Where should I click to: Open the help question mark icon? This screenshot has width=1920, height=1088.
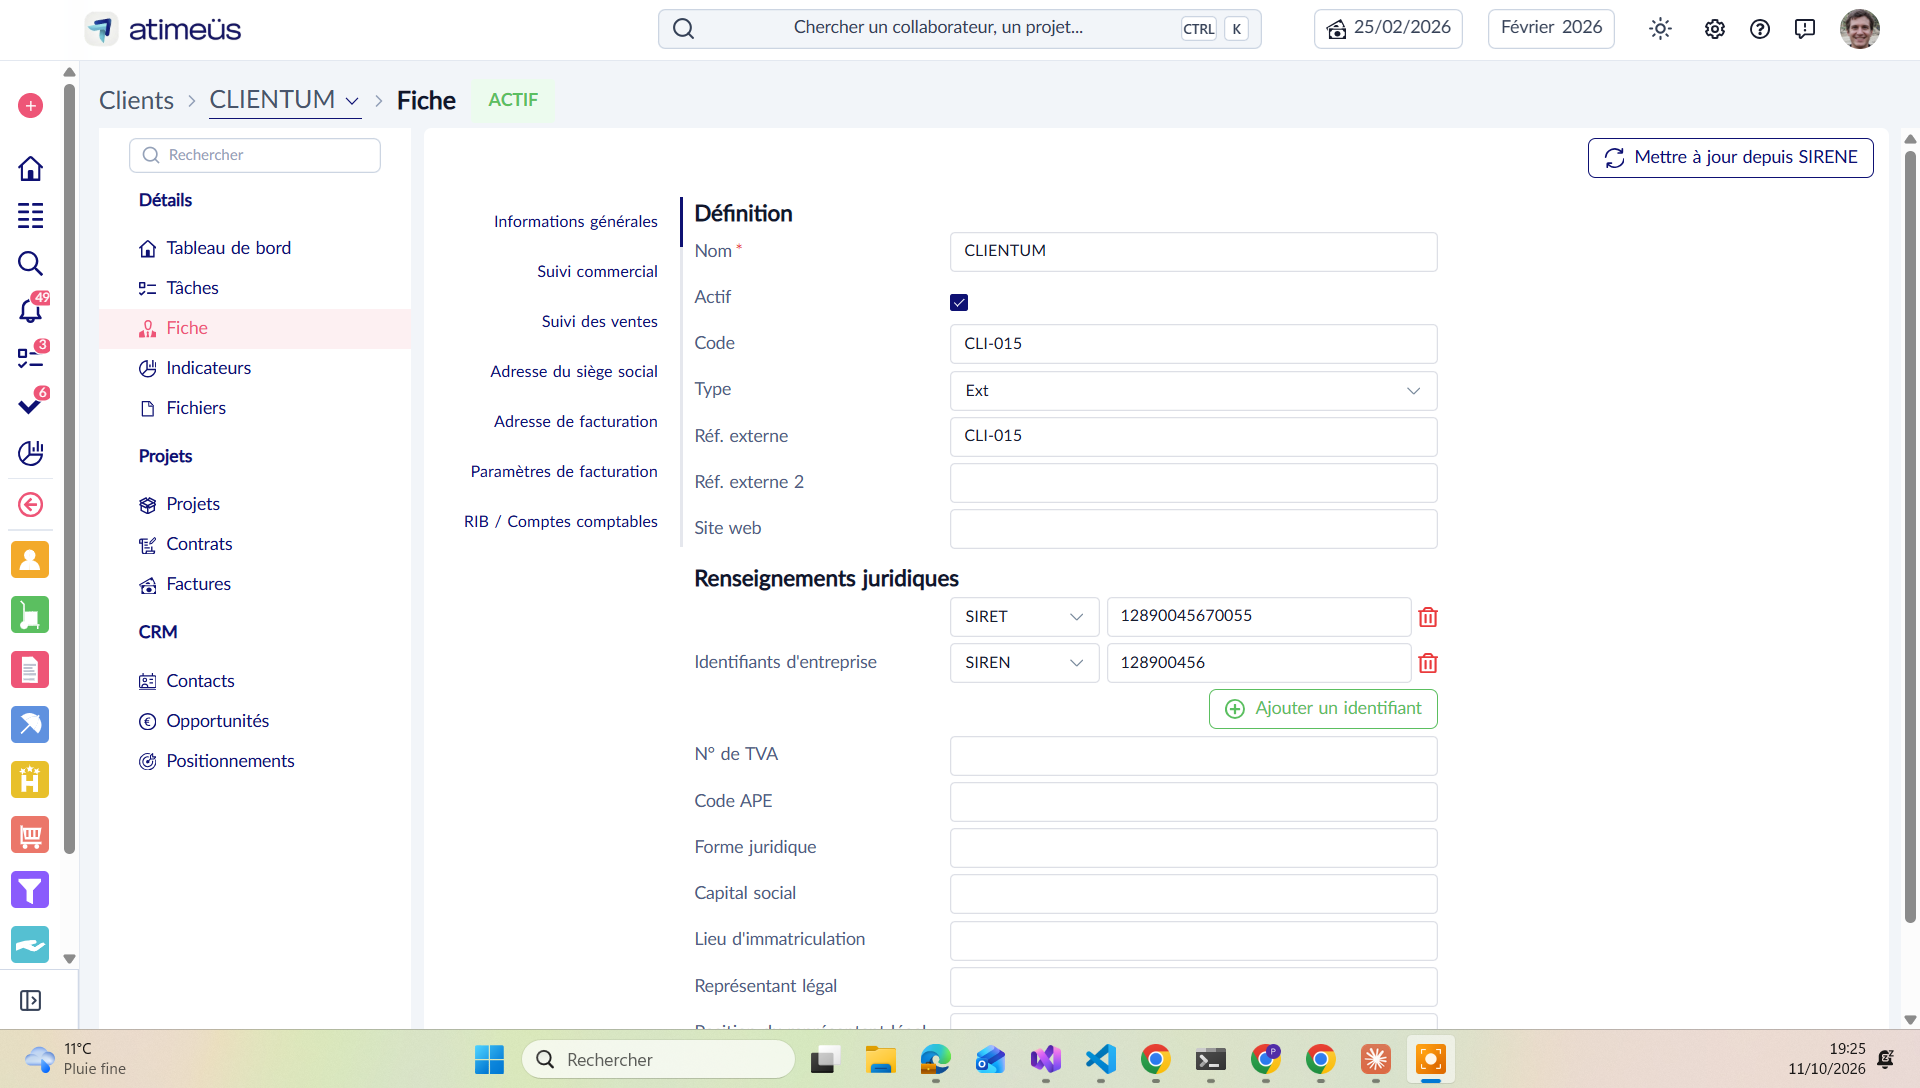click(1760, 29)
